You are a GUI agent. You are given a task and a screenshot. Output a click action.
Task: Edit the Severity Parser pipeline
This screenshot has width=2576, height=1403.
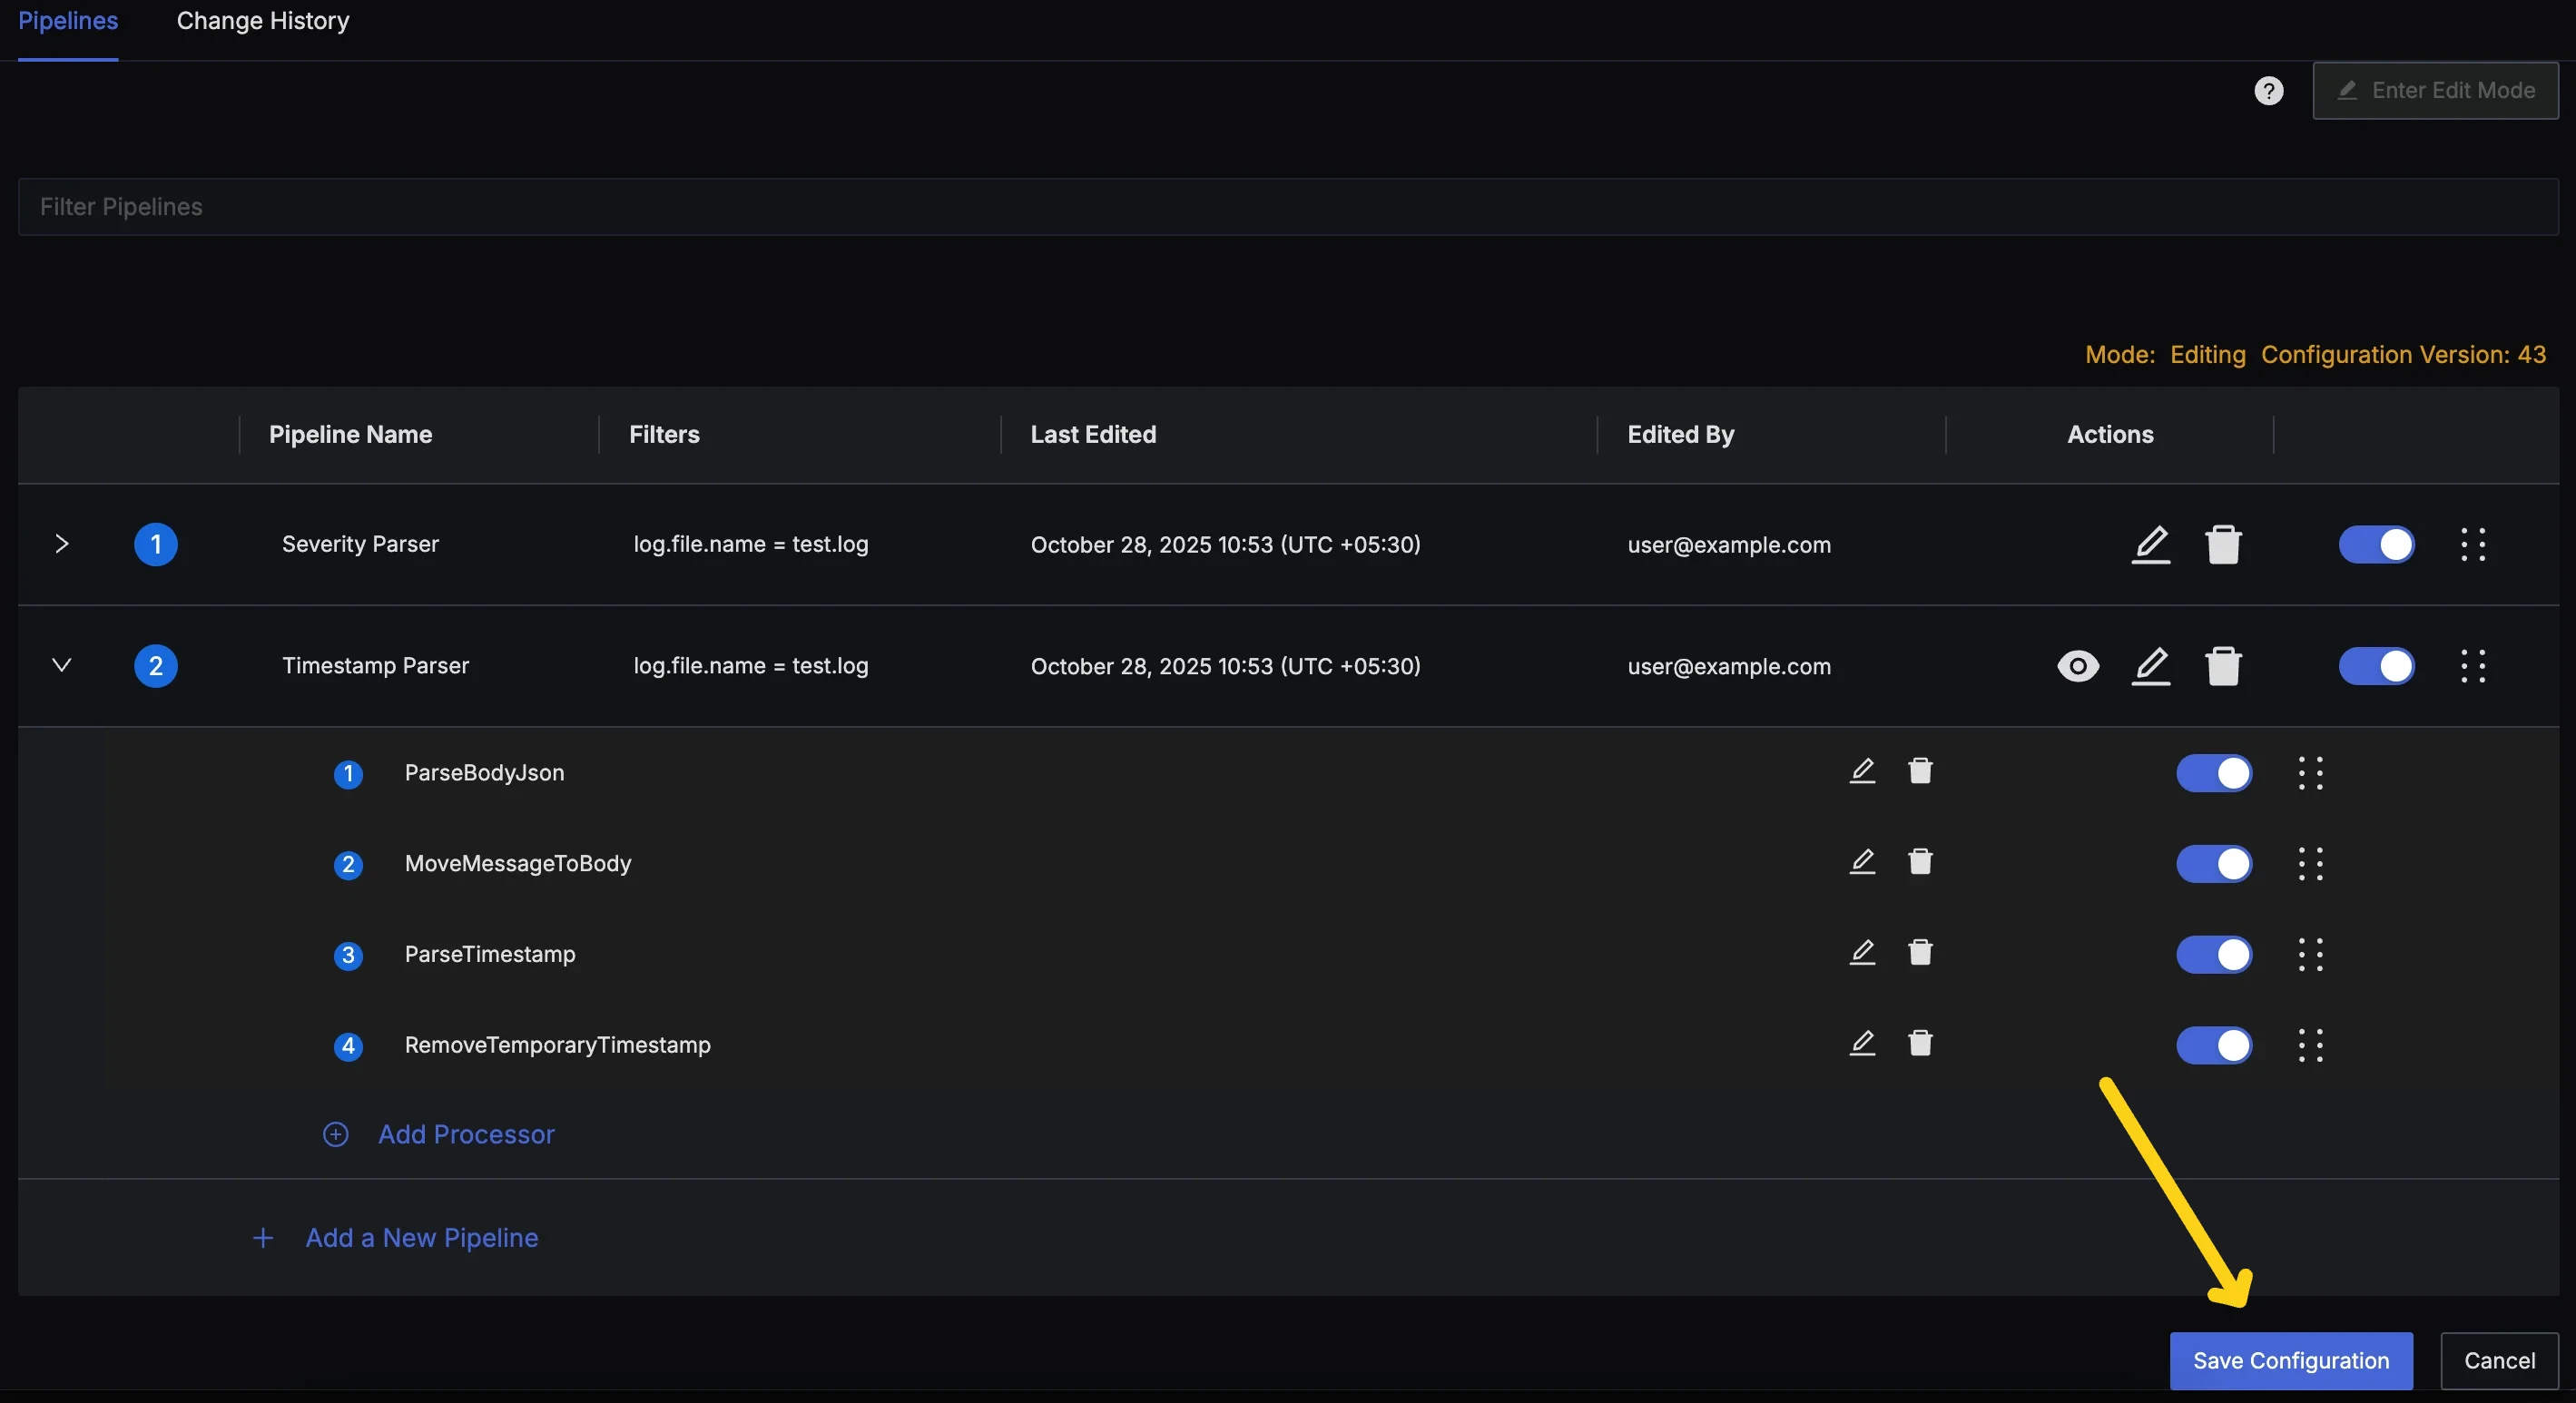point(2151,544)
